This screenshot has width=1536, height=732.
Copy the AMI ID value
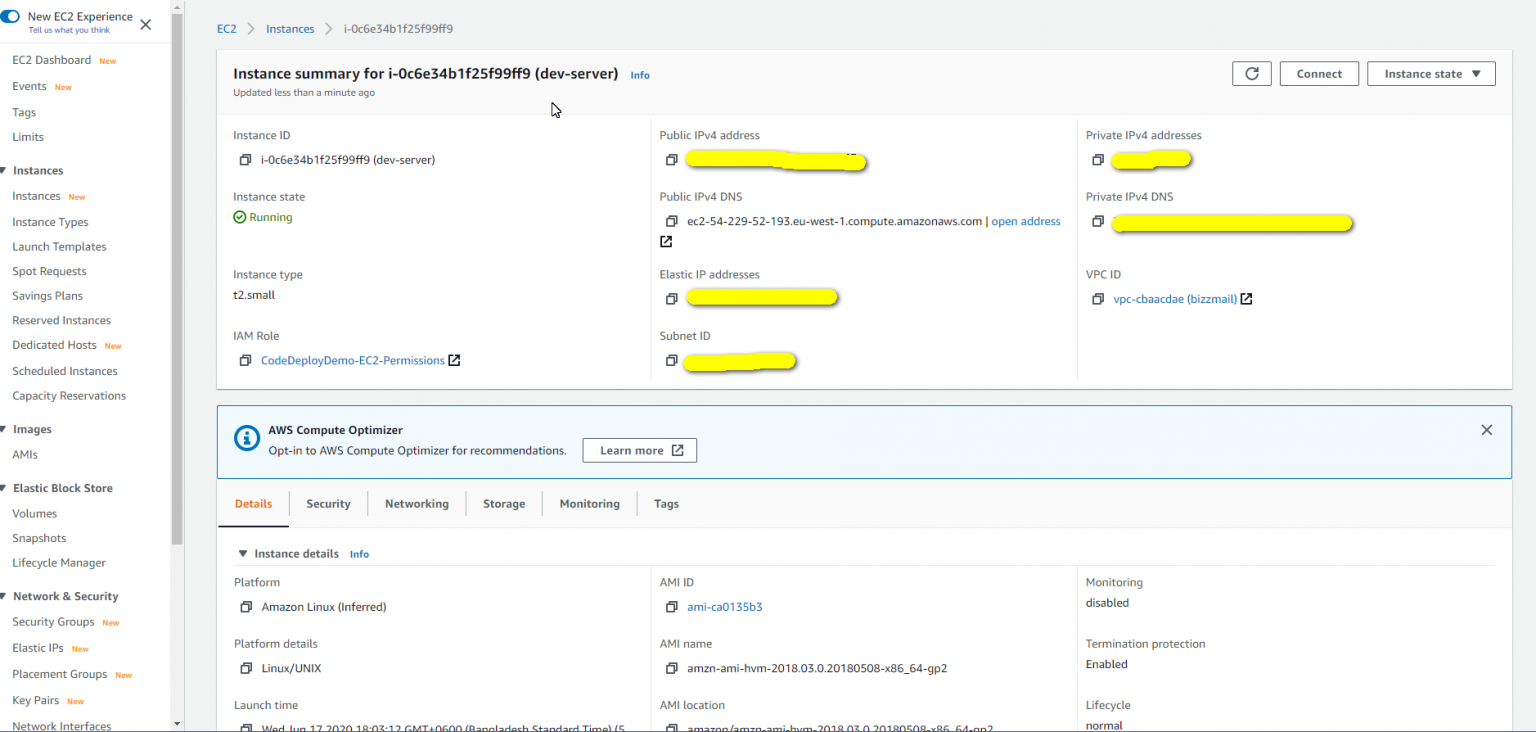coord(671,607)
